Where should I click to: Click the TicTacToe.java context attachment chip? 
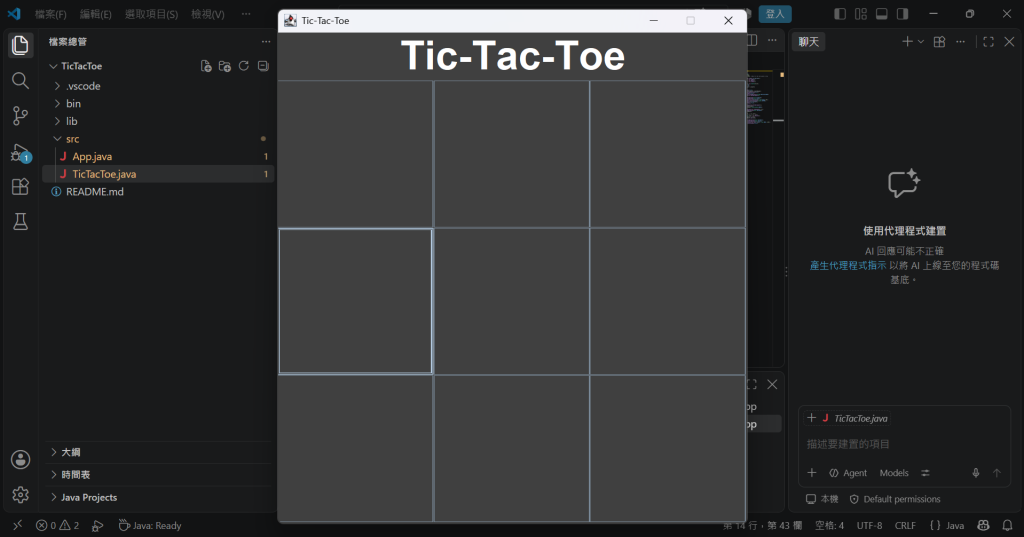[x=847, y=418]
